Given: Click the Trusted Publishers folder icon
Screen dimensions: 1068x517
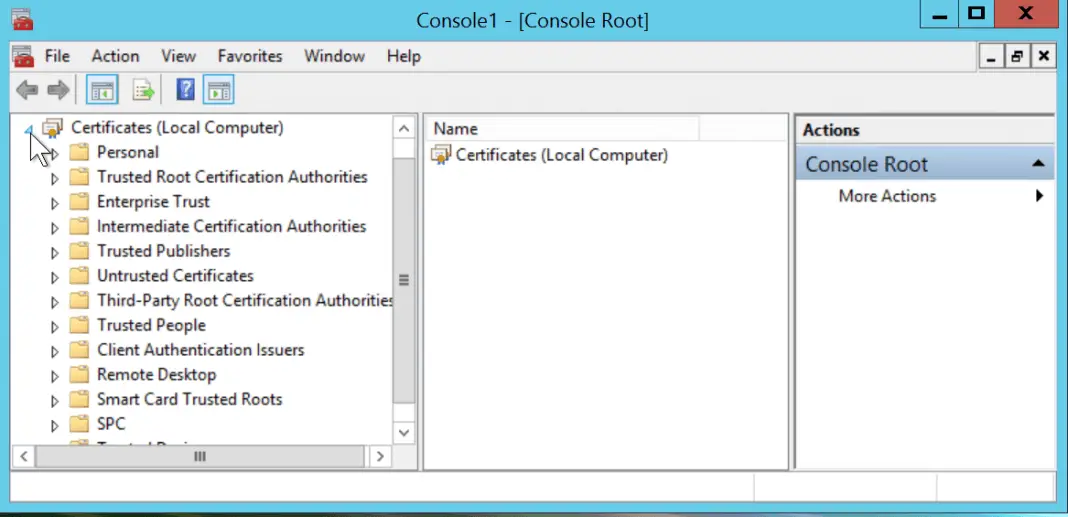Looking at the screenshot, I should pos(80,251).
